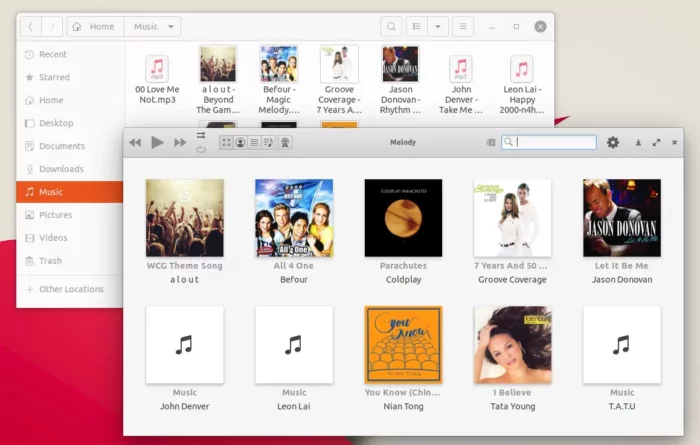
Task: Open search in Files window
Action: pyautogui.click(x=391, y=26)
